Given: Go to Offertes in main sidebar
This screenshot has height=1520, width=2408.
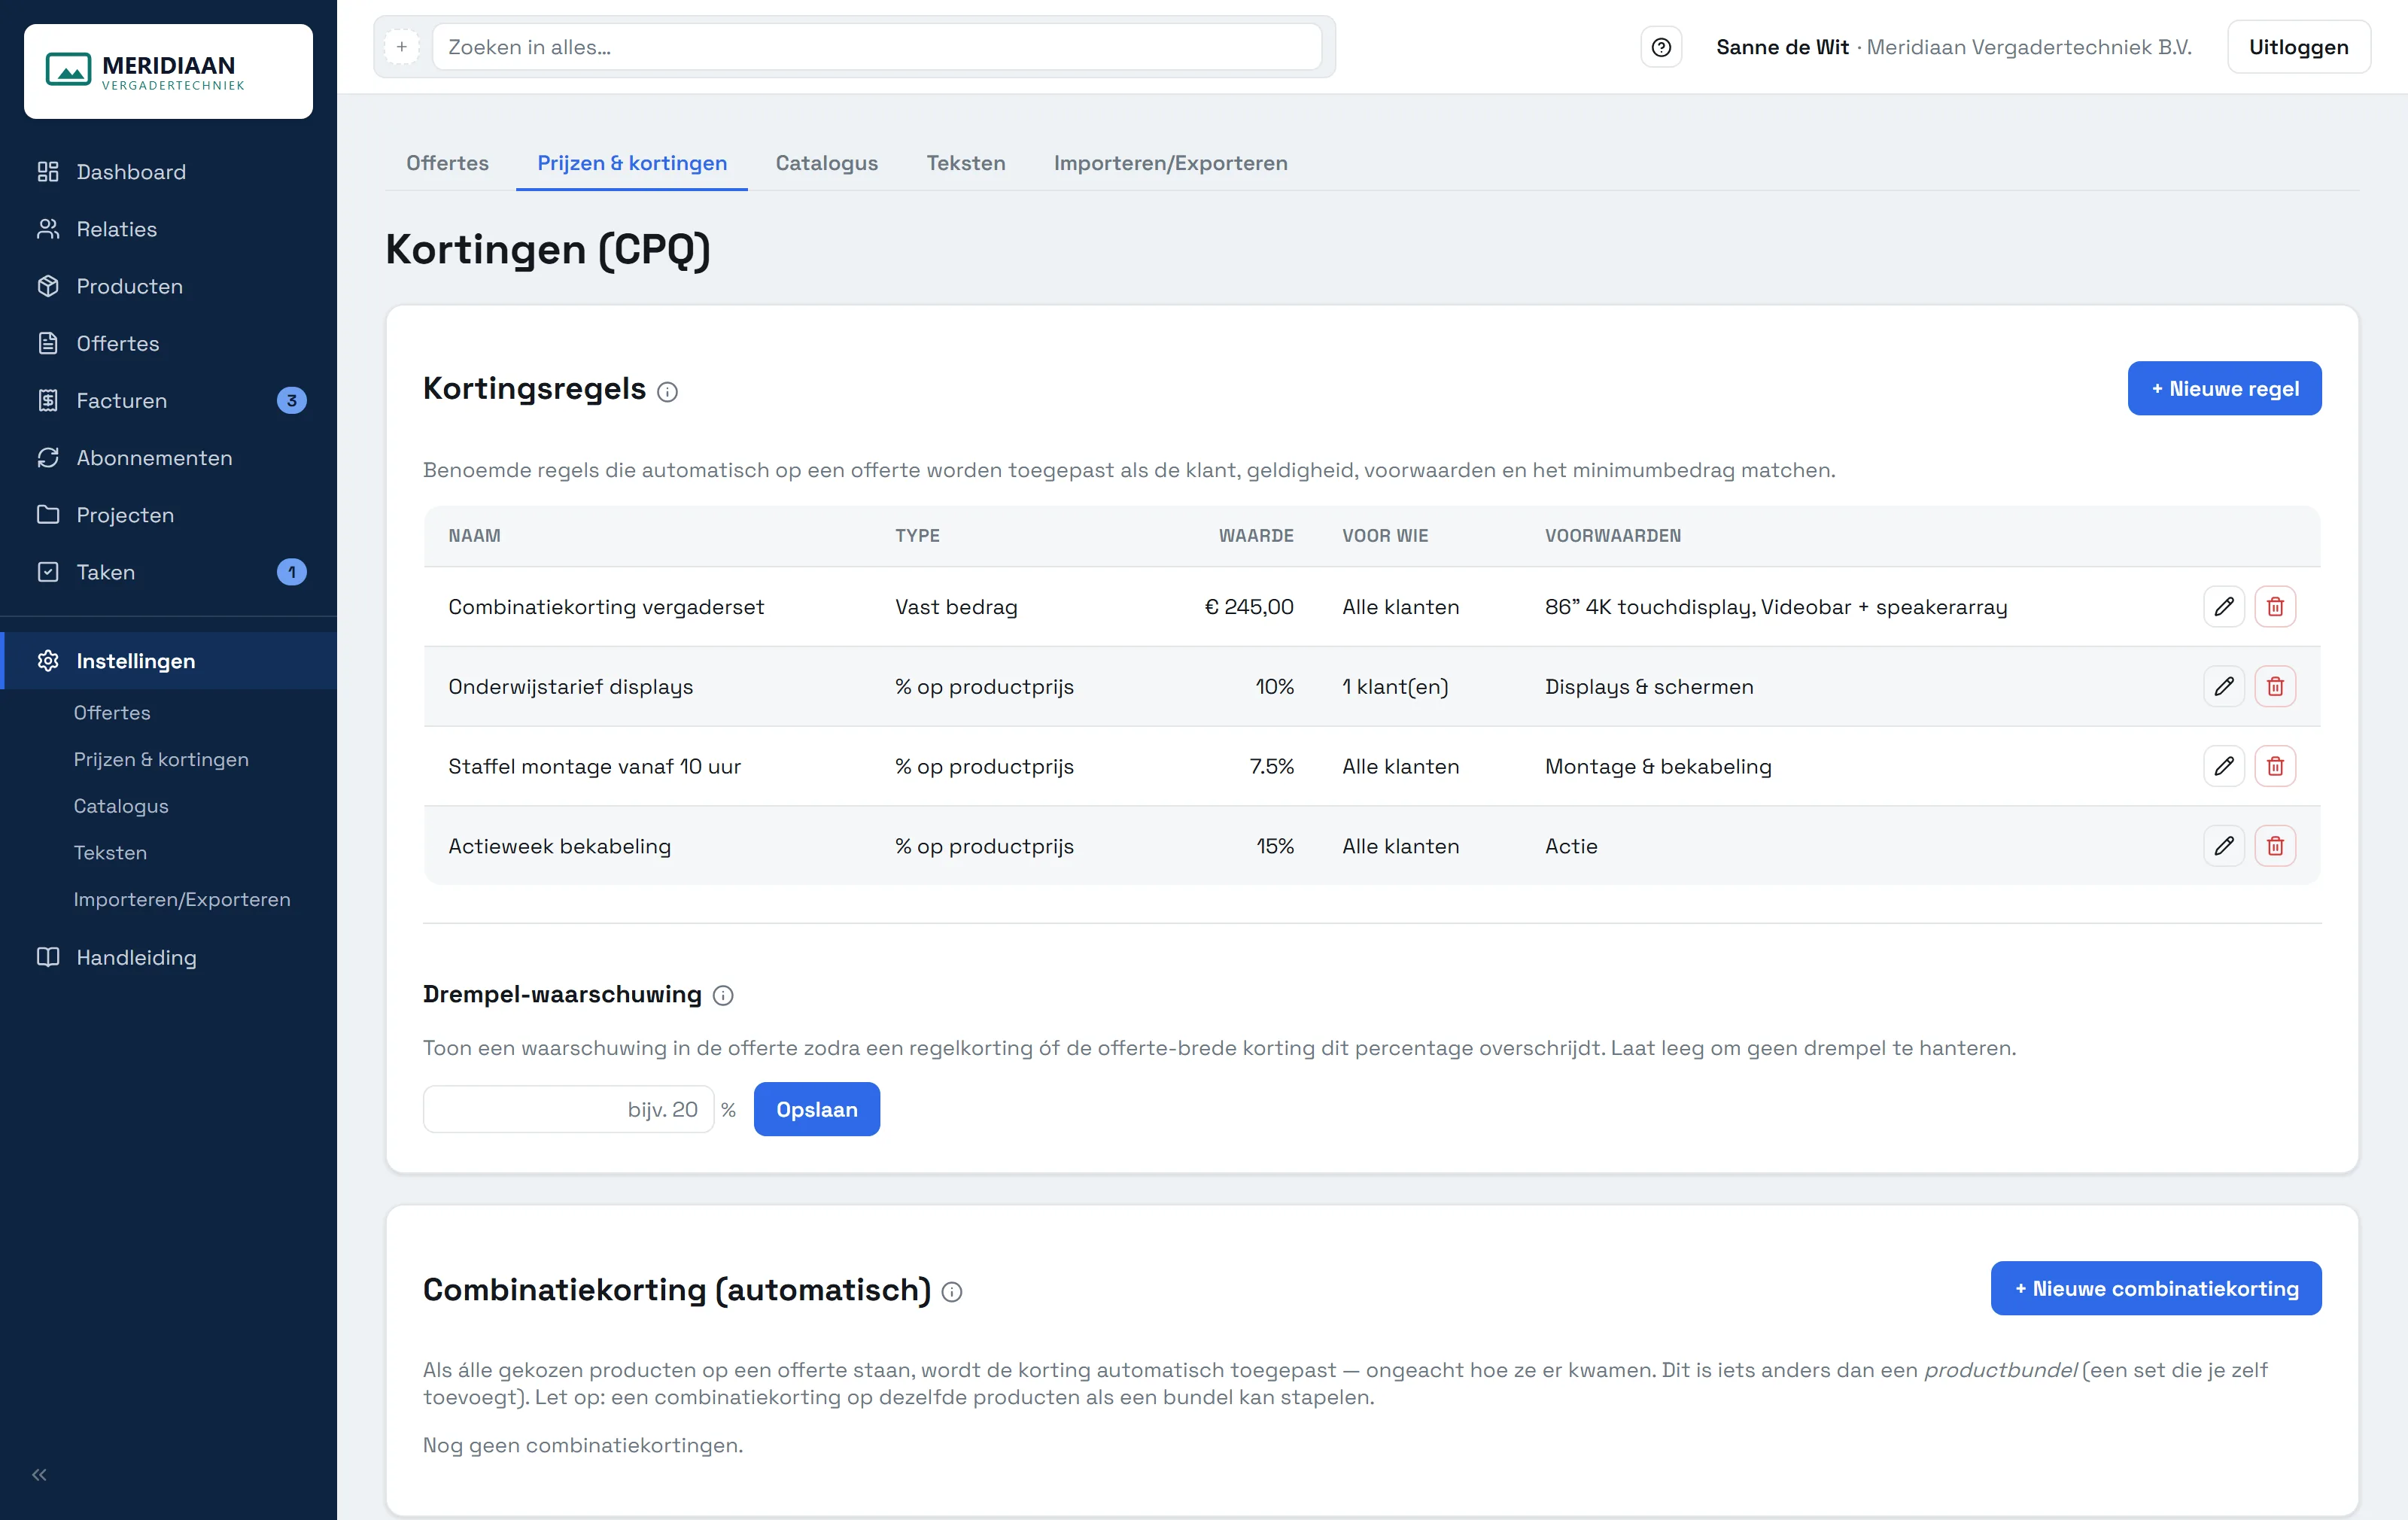Looking at the screenshot, I should coord(168,343).
